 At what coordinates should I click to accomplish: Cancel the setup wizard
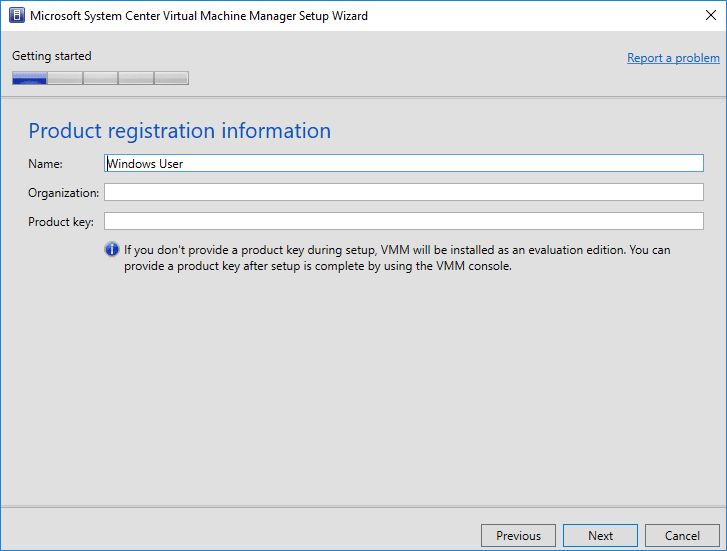tap(682, 535)
